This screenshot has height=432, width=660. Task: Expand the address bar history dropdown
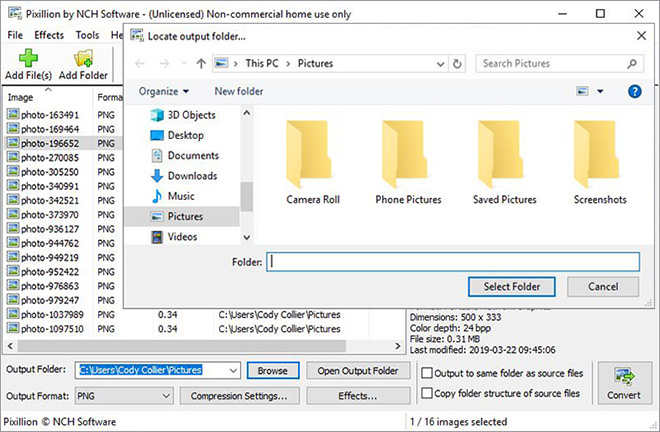(440, 64)
